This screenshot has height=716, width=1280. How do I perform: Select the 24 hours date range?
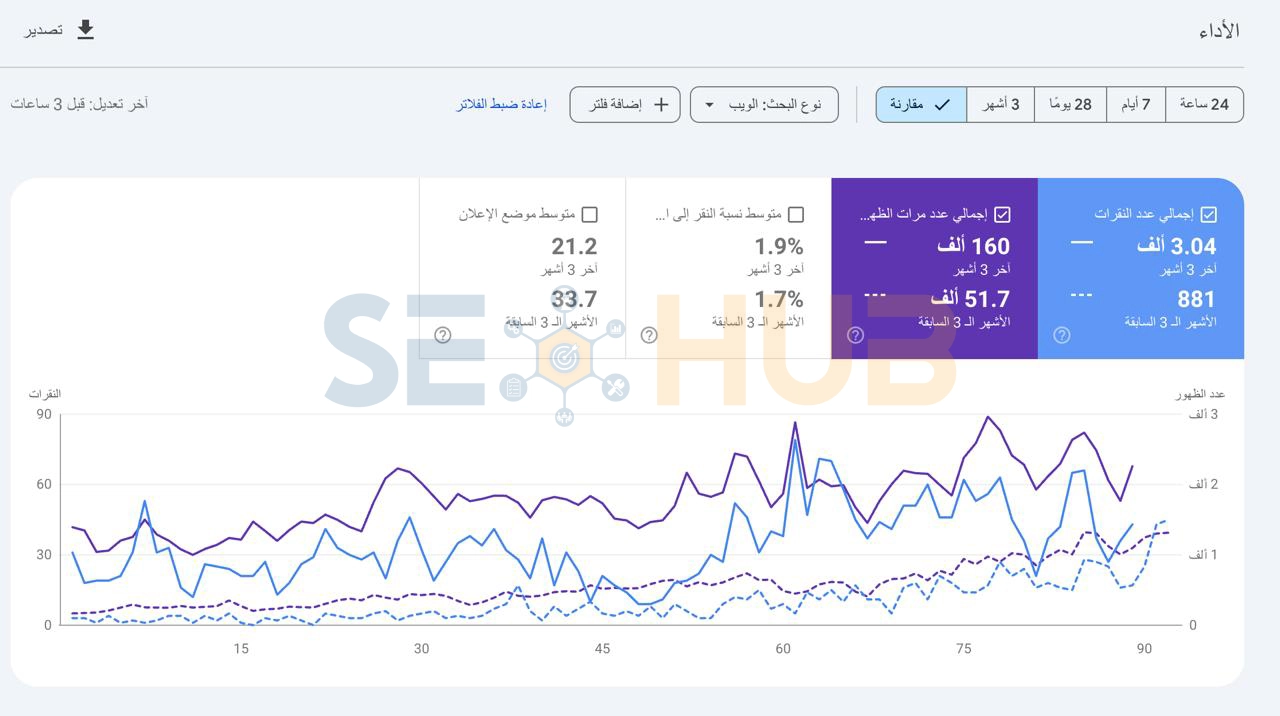(1204, 105)
